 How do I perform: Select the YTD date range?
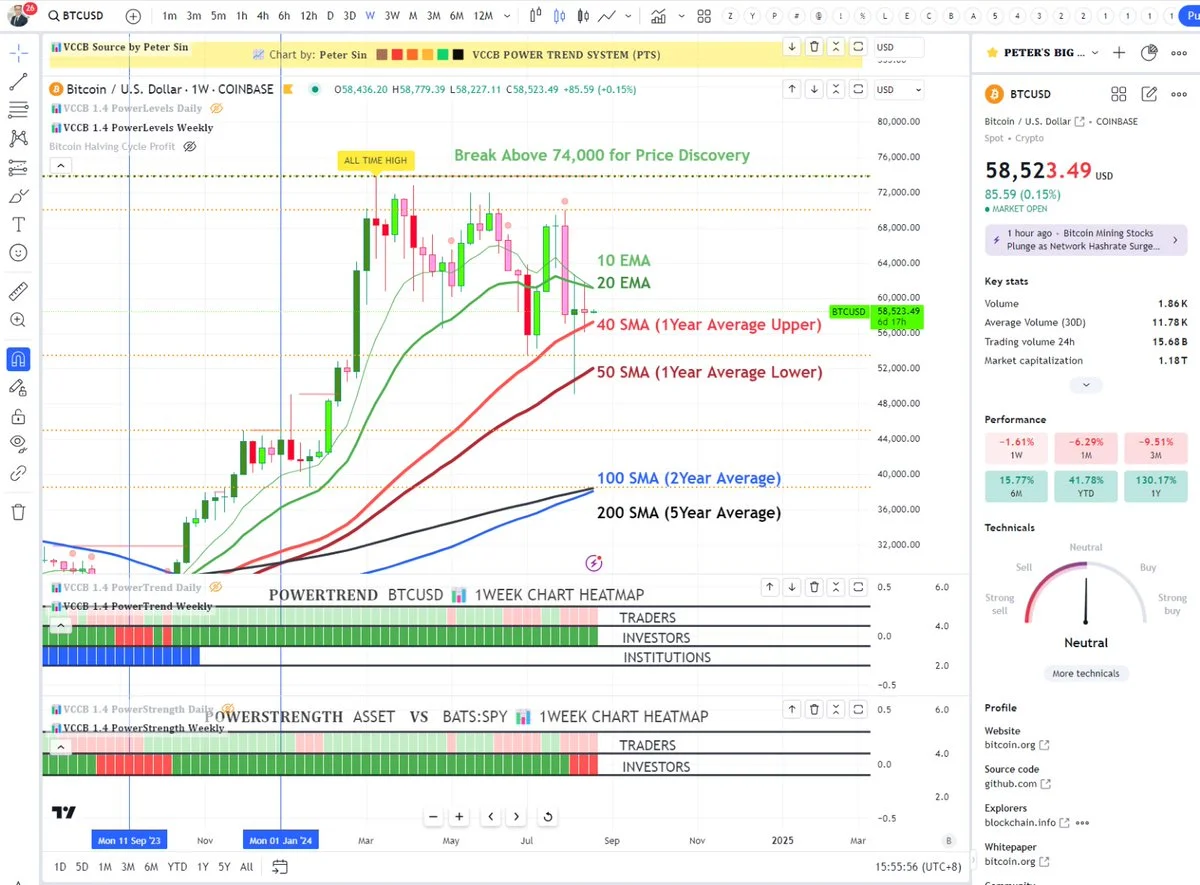pos(177,867)
